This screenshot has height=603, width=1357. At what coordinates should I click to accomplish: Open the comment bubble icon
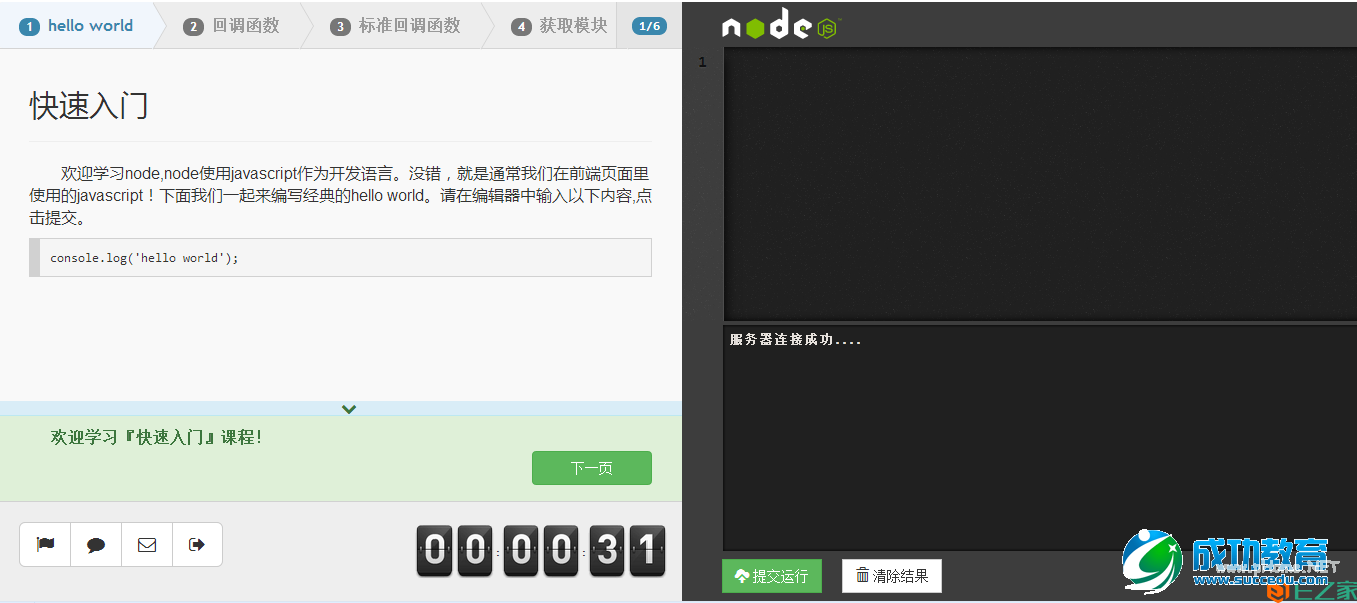point(95,544)
